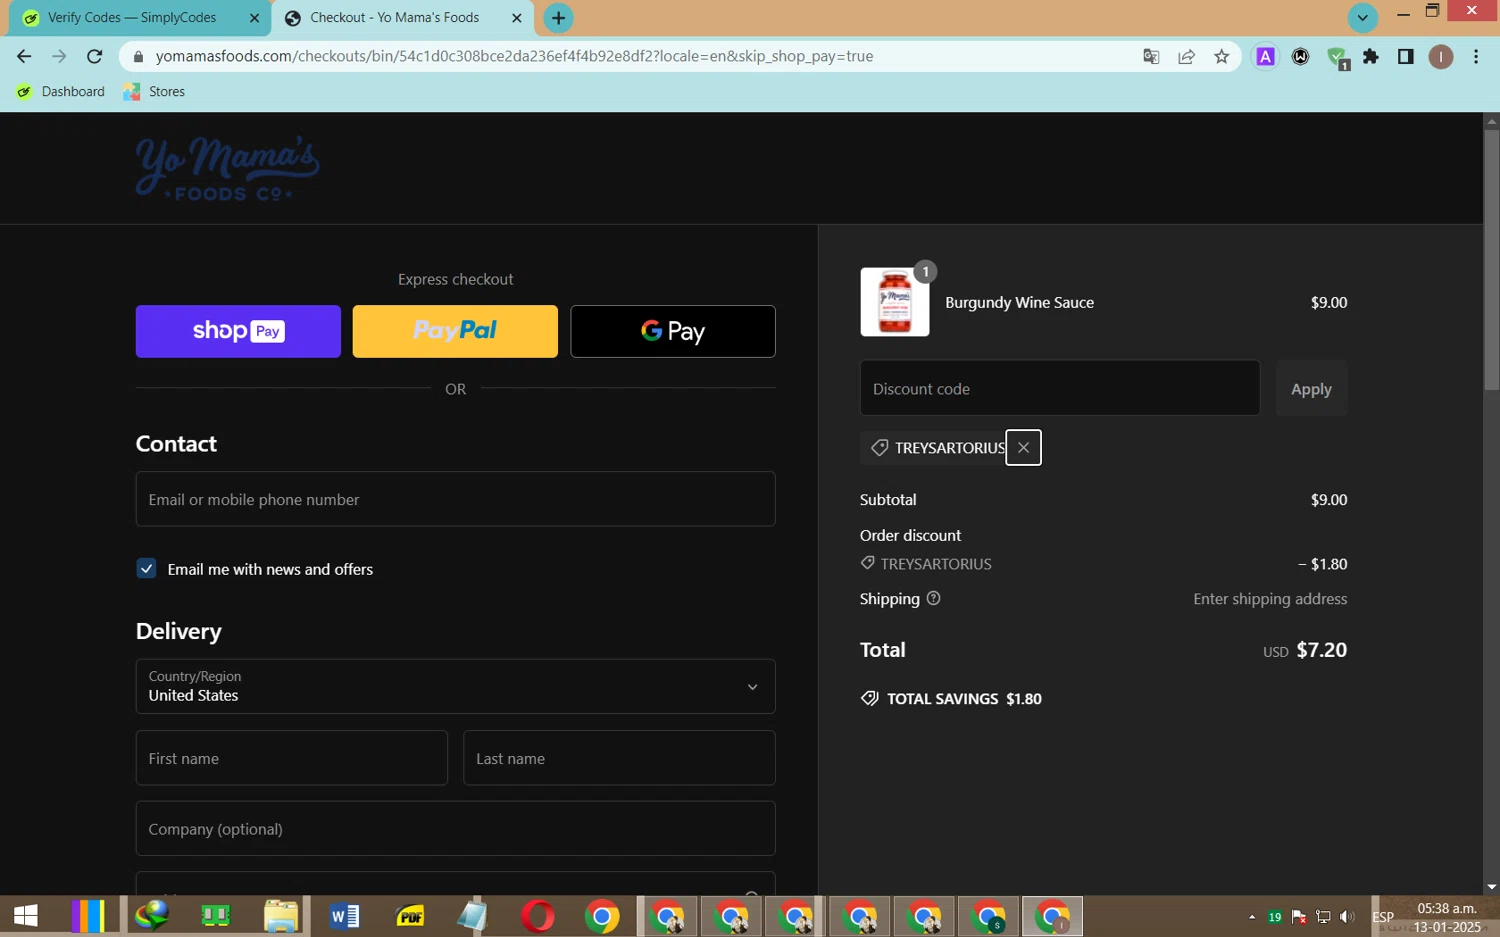
Task: Click the Burgundy Wine Sauce name
Action: pos(1019,302)
